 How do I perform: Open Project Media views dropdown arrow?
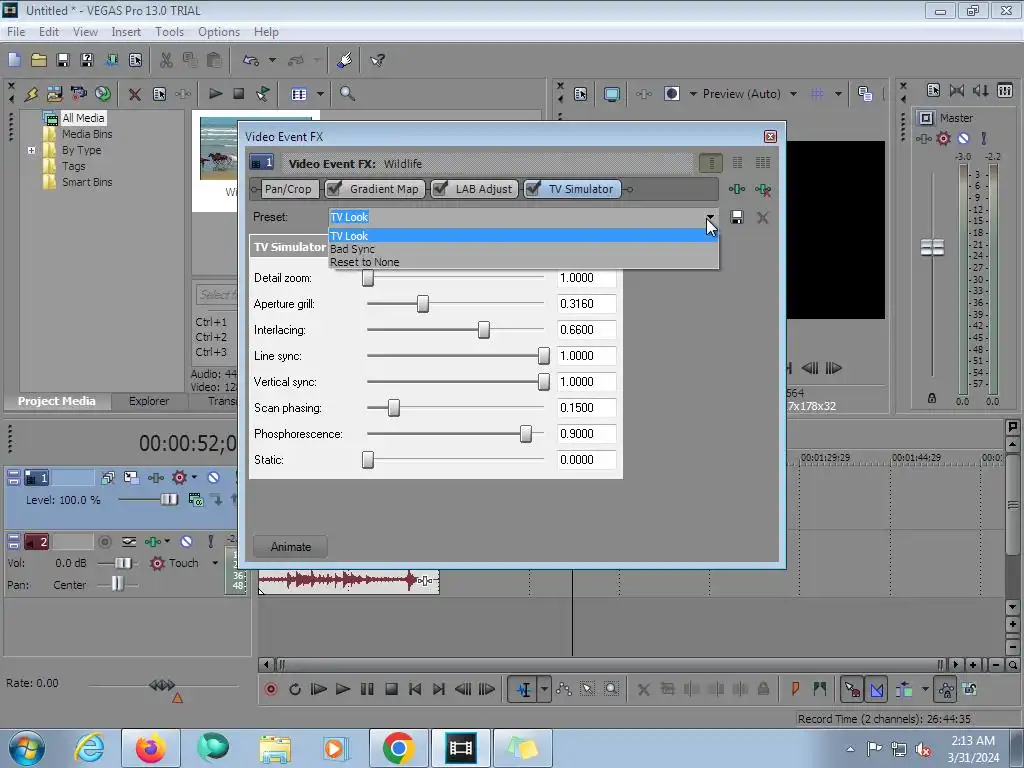click(x=320, y=94)
